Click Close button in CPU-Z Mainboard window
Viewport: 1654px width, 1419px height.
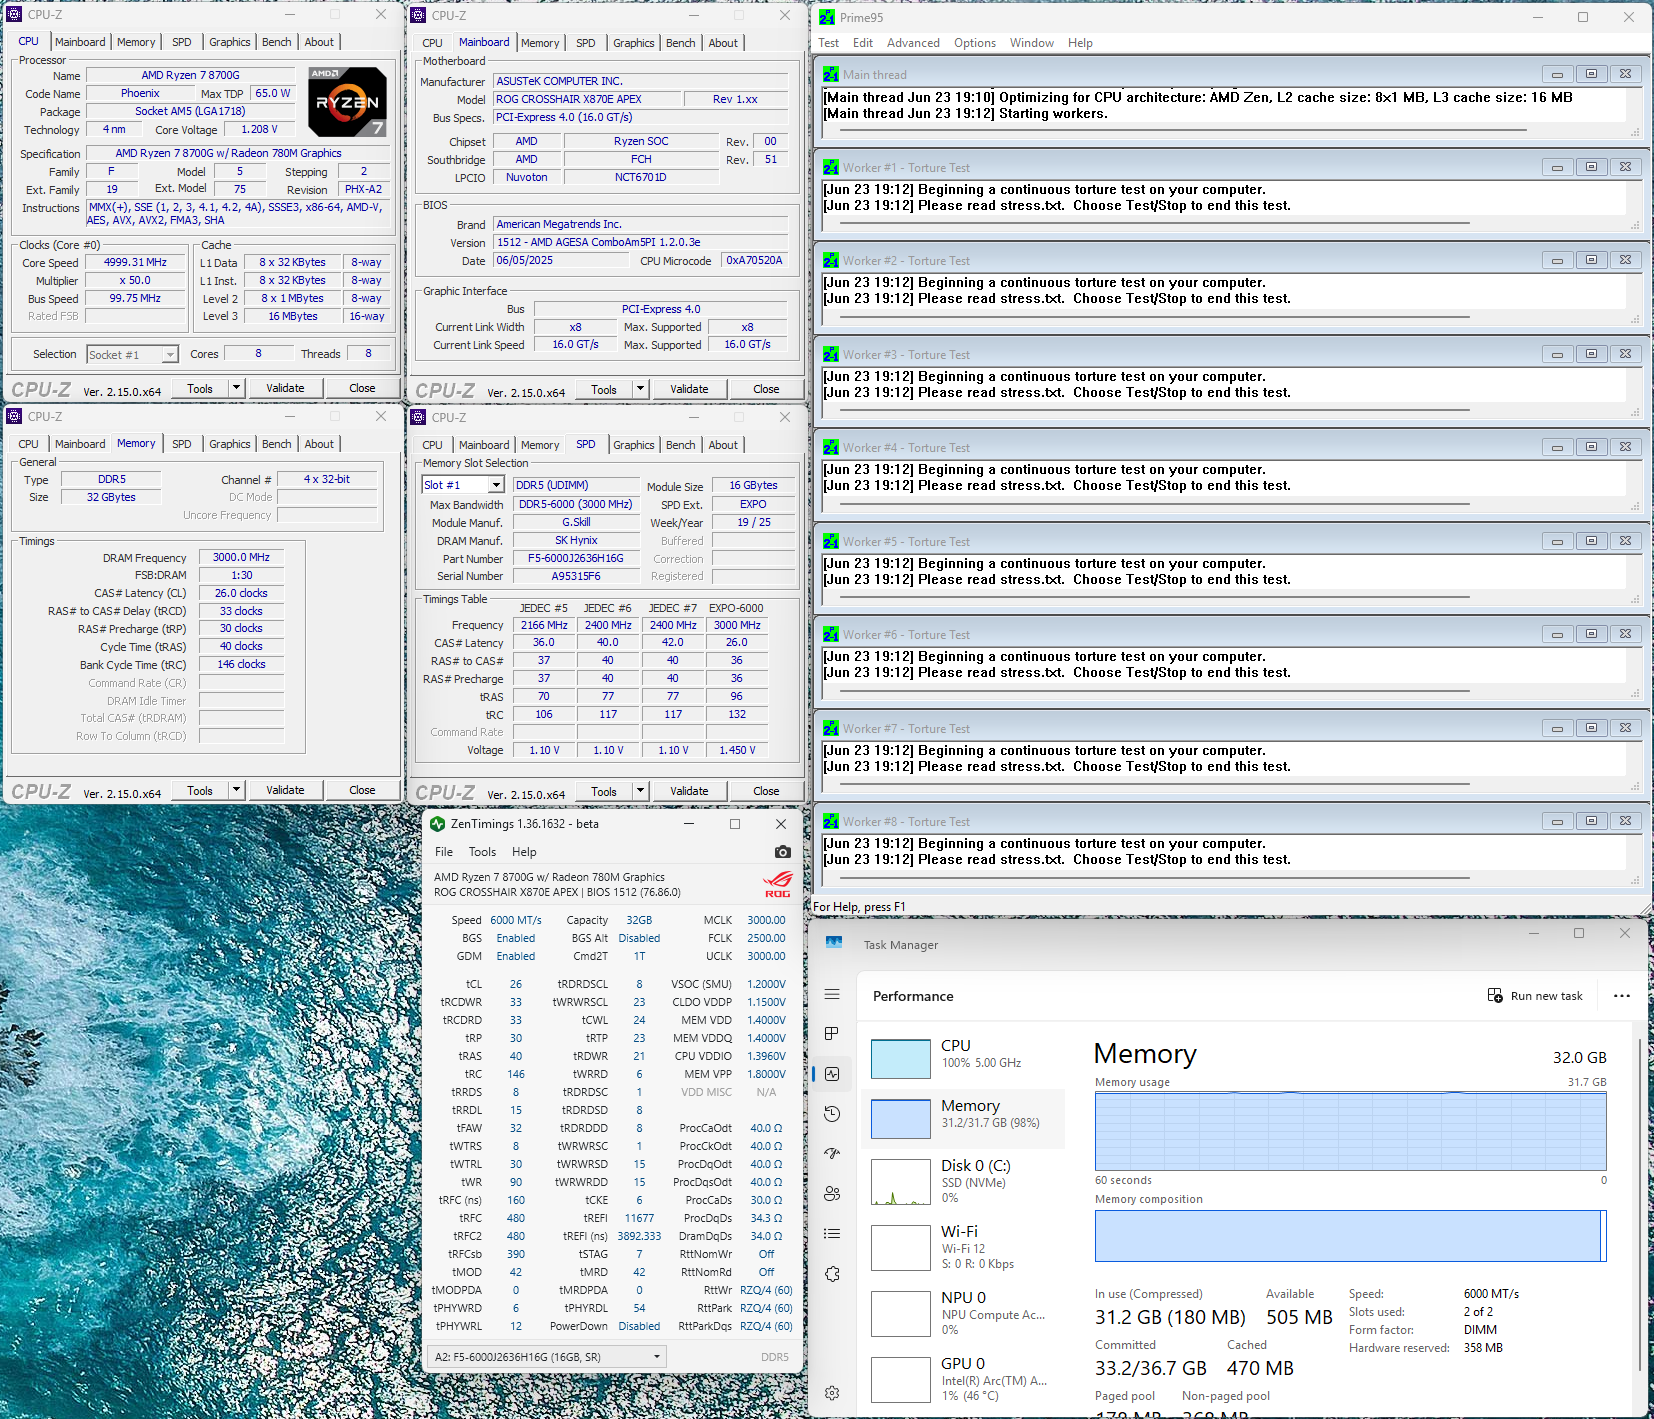click(x=766, y=389)
